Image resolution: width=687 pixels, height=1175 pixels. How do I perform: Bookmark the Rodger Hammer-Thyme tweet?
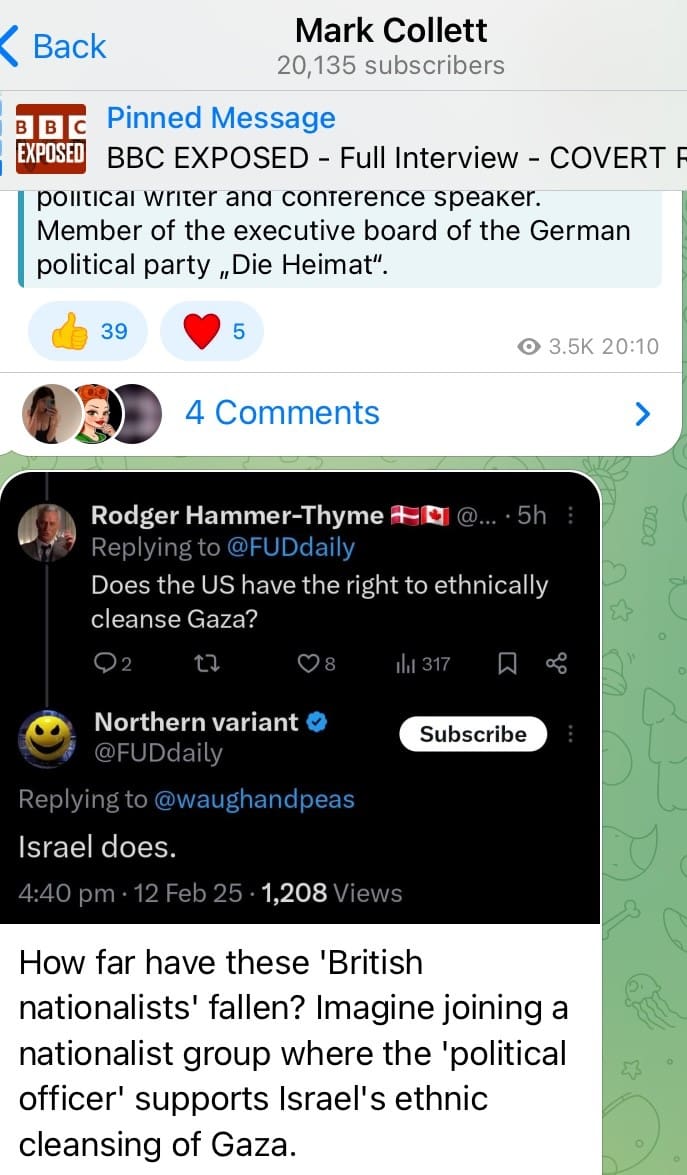(x=507, y=663)
